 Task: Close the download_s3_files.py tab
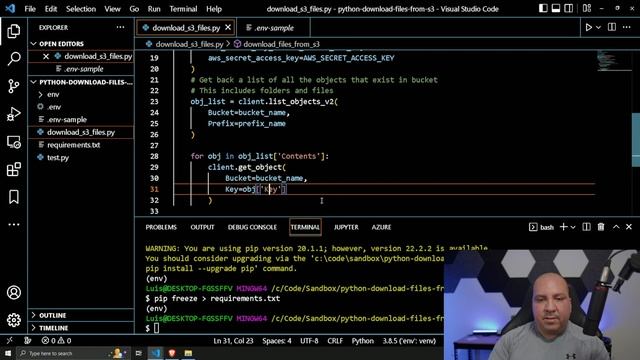point(228,27)
